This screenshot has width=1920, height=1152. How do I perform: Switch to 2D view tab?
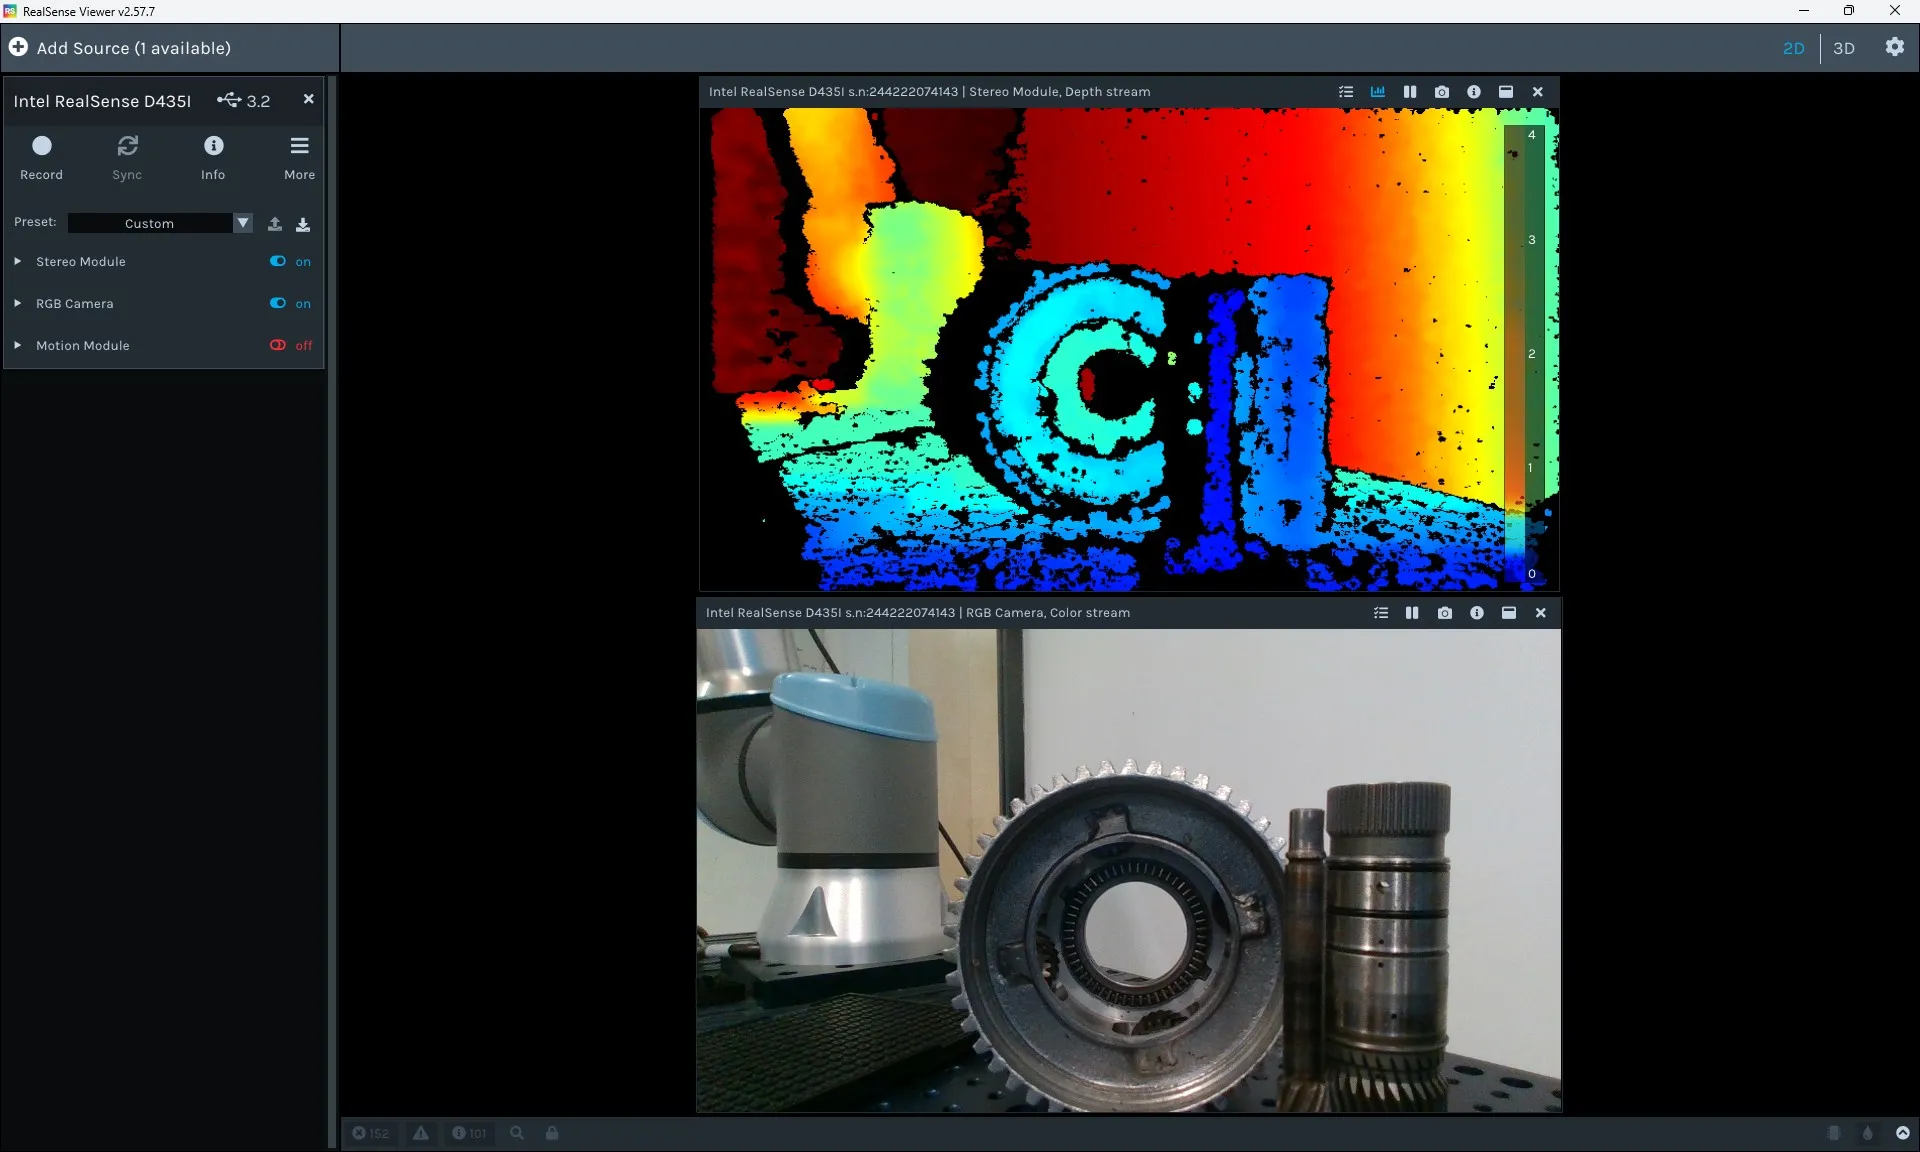coord(1794,48)
